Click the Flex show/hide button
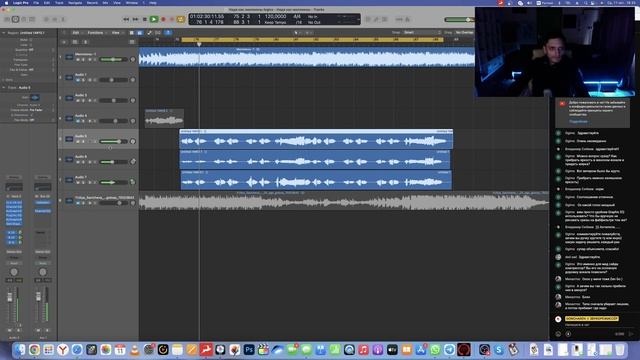The height and width of the screenshot is (360, 640). tap(158, 33)
